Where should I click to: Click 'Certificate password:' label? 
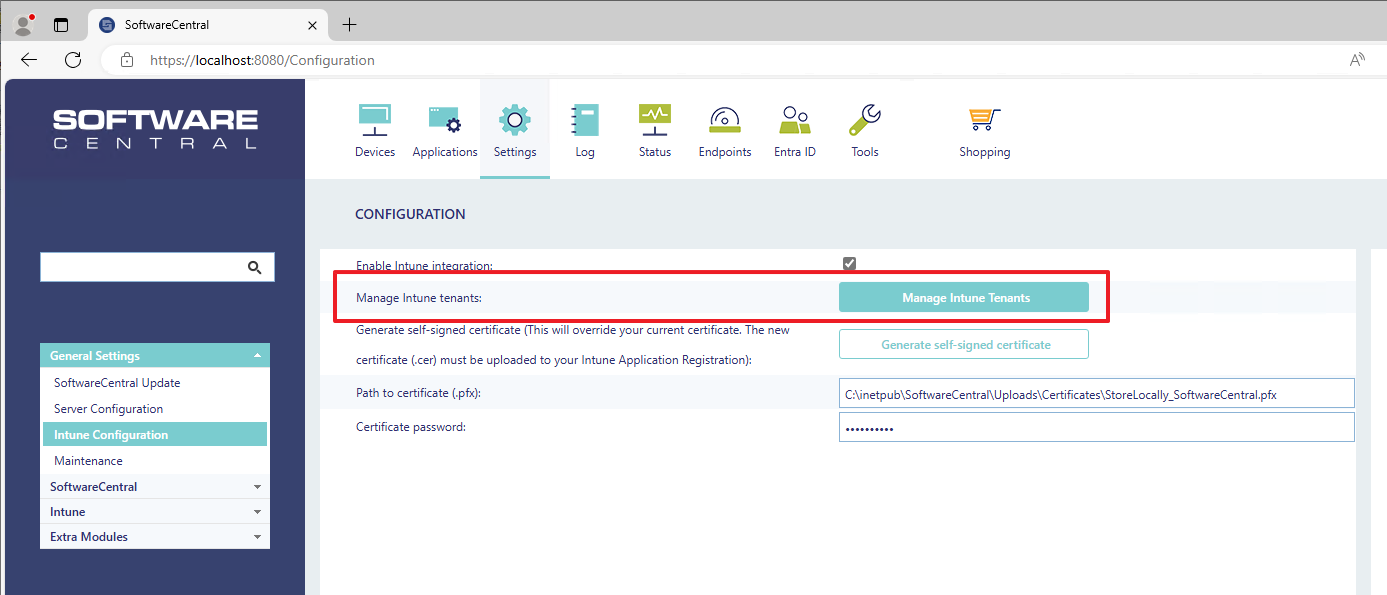coord(411,427)
